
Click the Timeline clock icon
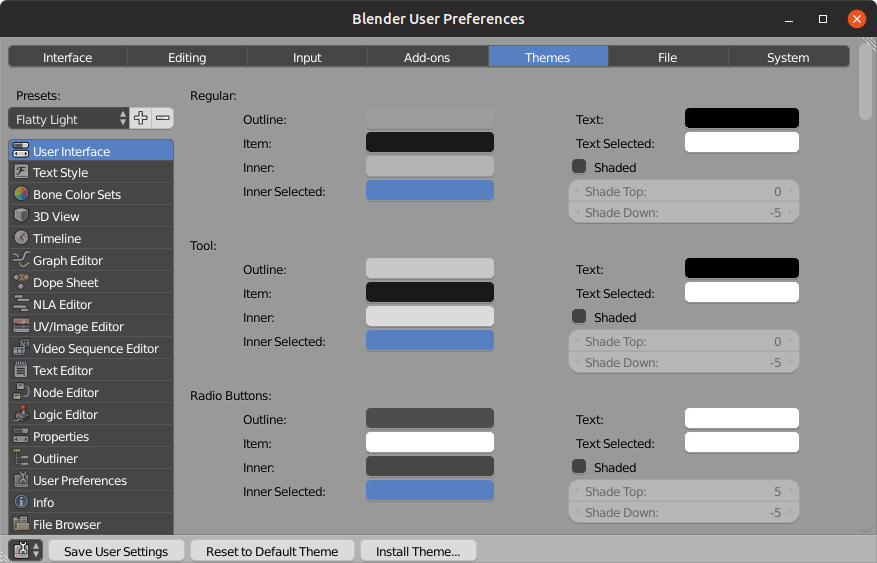[x=21, y=238]
